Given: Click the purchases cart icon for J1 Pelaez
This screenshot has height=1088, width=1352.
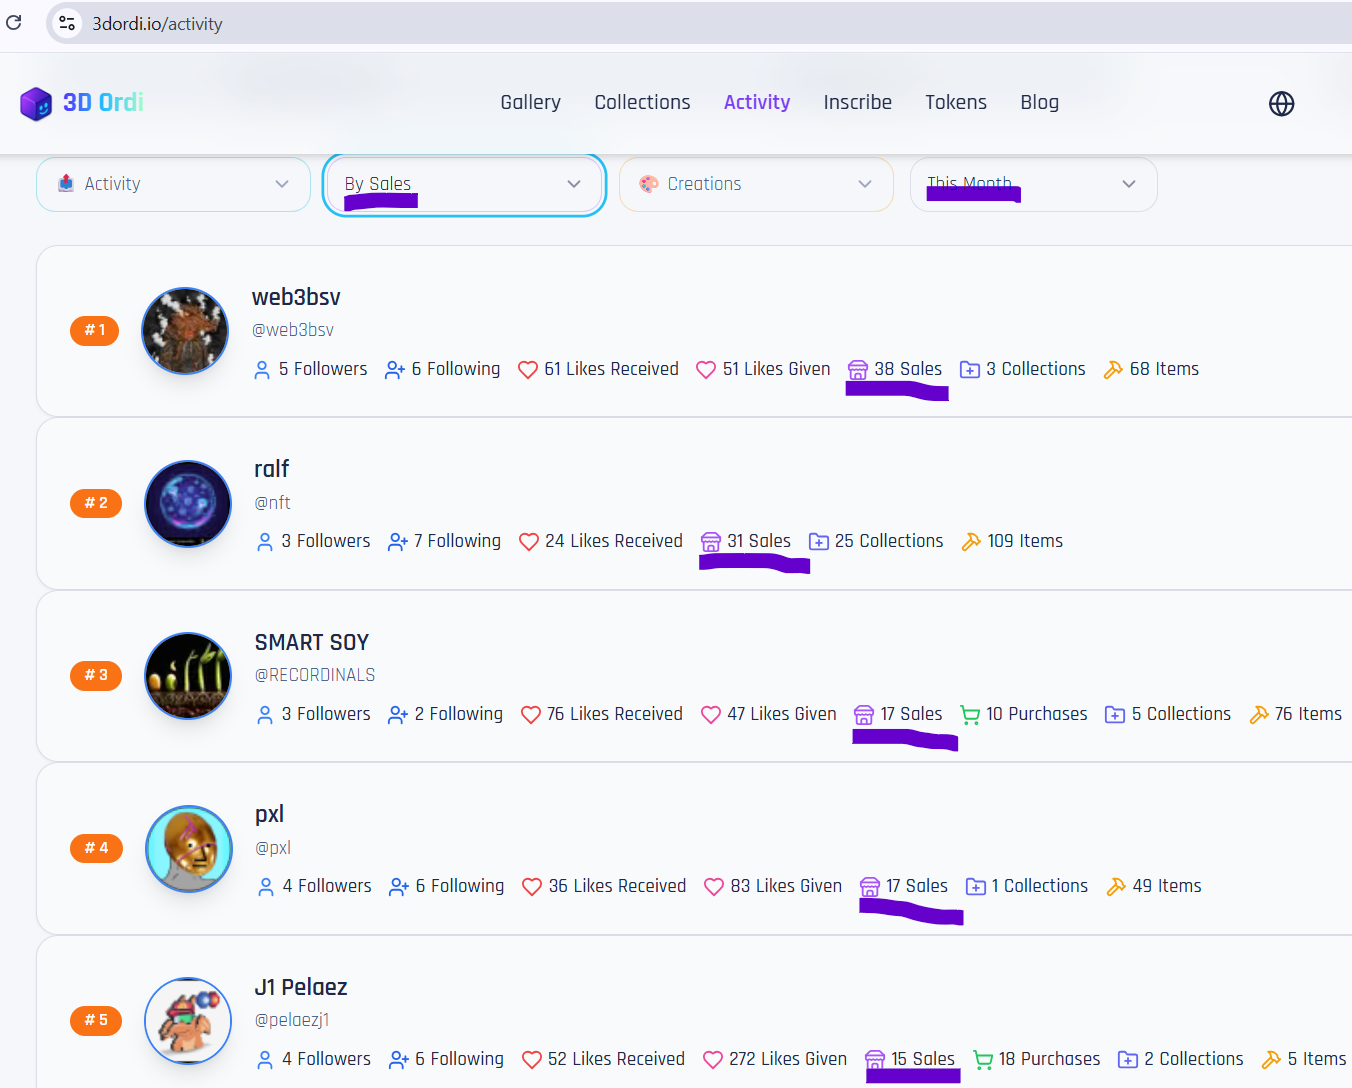Looking at the screenshot, I should [983, 1060].
